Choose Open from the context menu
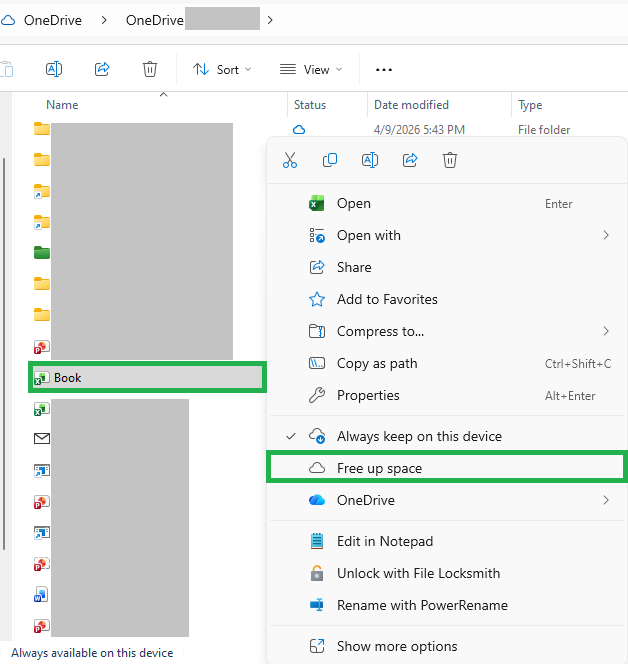The image size is (628, 664). 449,204
